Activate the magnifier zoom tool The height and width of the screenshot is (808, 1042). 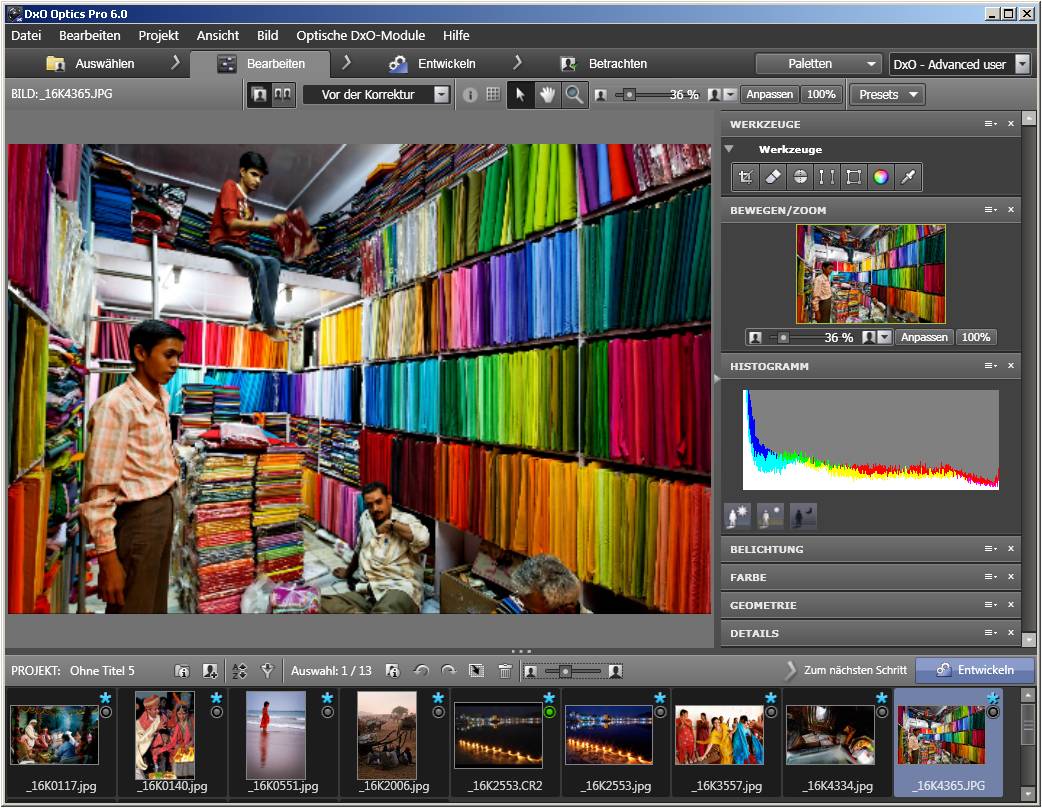[x=574, y=94]
